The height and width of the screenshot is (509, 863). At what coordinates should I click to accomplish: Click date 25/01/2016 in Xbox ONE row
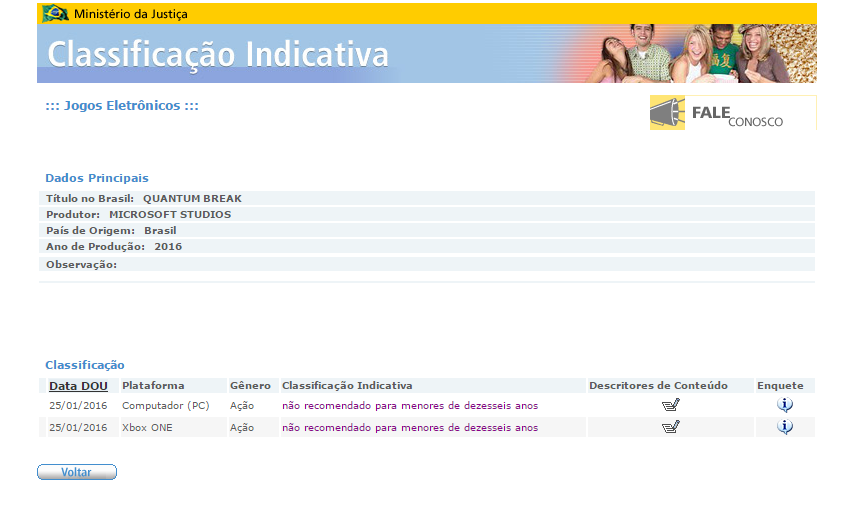click(x=78, y=428)
